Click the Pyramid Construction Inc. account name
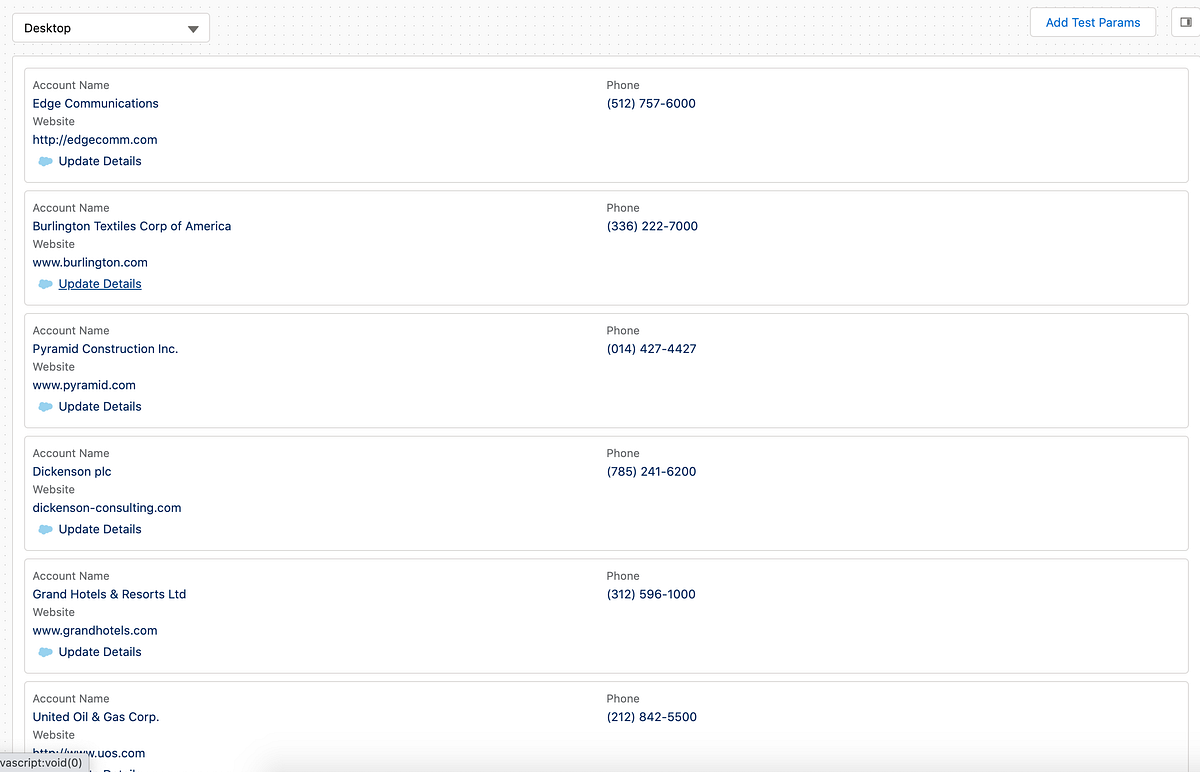Image resolution: width=1200 pixels, height=772 pixels. tap(105, 349)
